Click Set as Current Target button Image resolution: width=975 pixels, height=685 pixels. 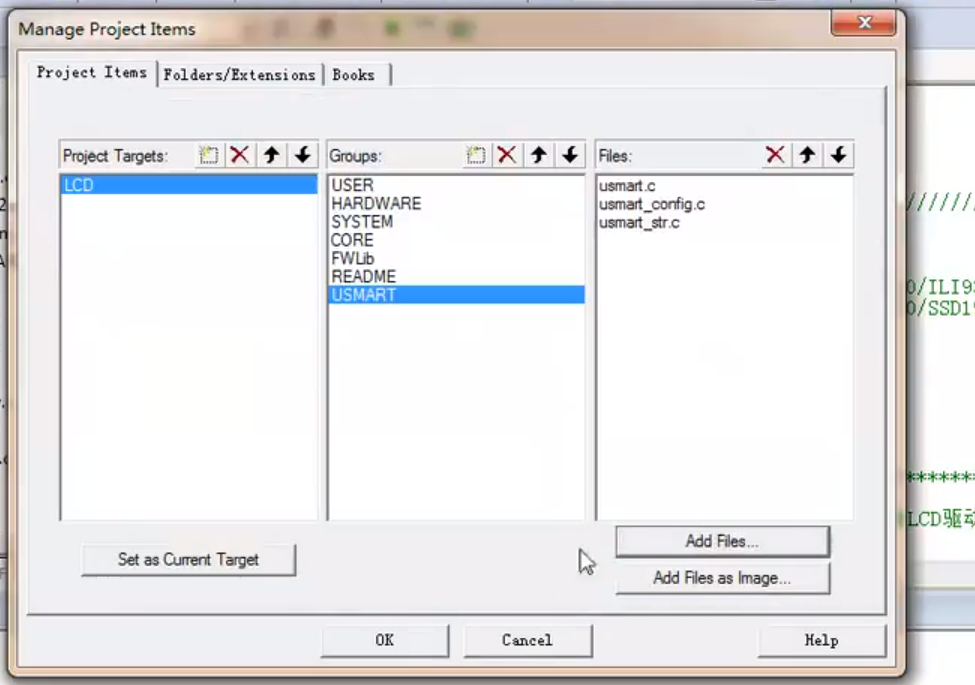point(188,559)
